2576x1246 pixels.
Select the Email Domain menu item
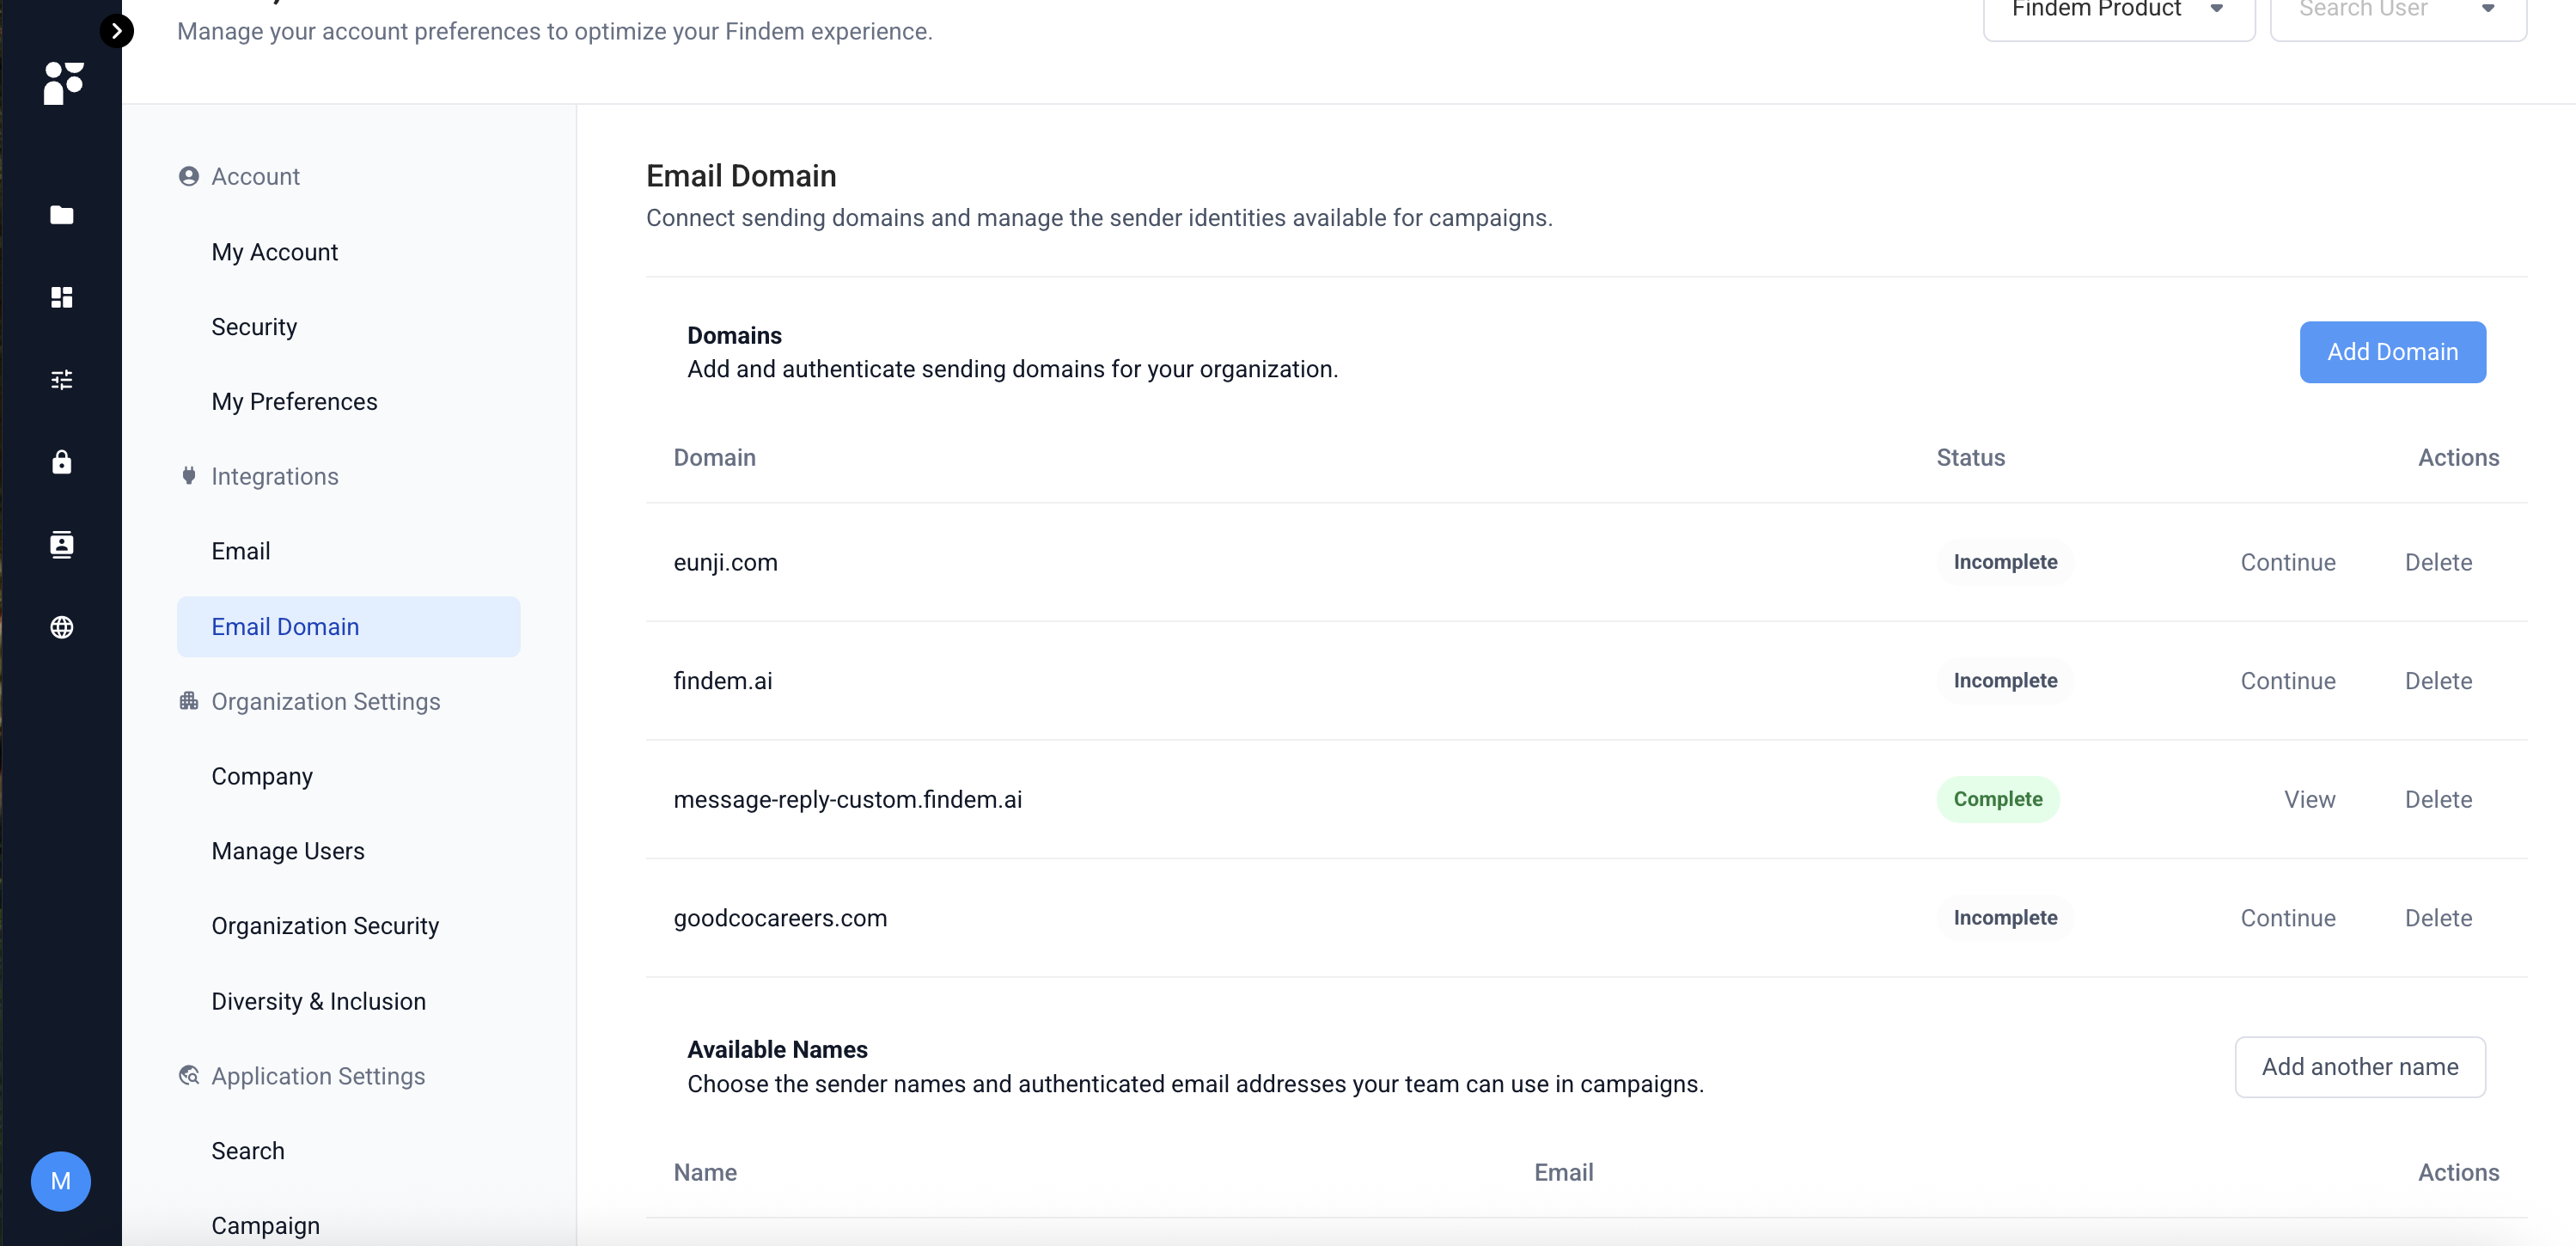pyautogui.click(x=348, y=627)
